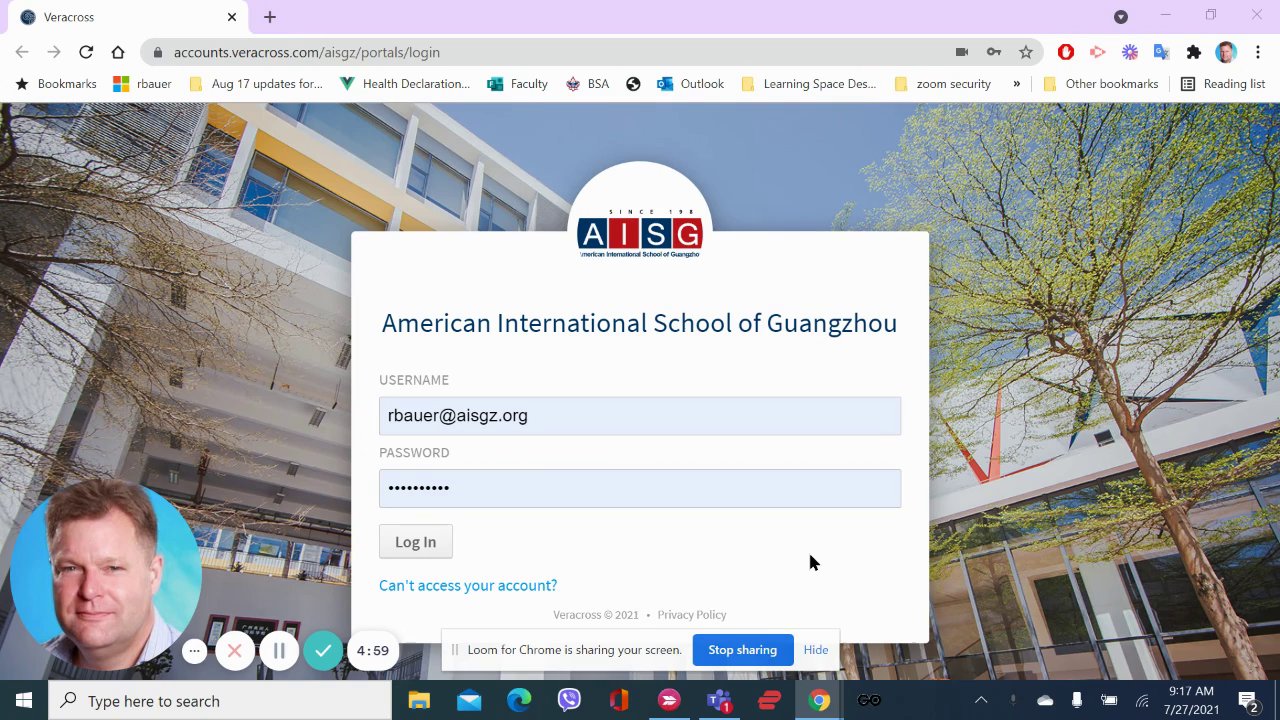Click the Loom webcam bubble
Image resolution: width=1280 pixels, height=720 pixels.
(x=105, y=574)
